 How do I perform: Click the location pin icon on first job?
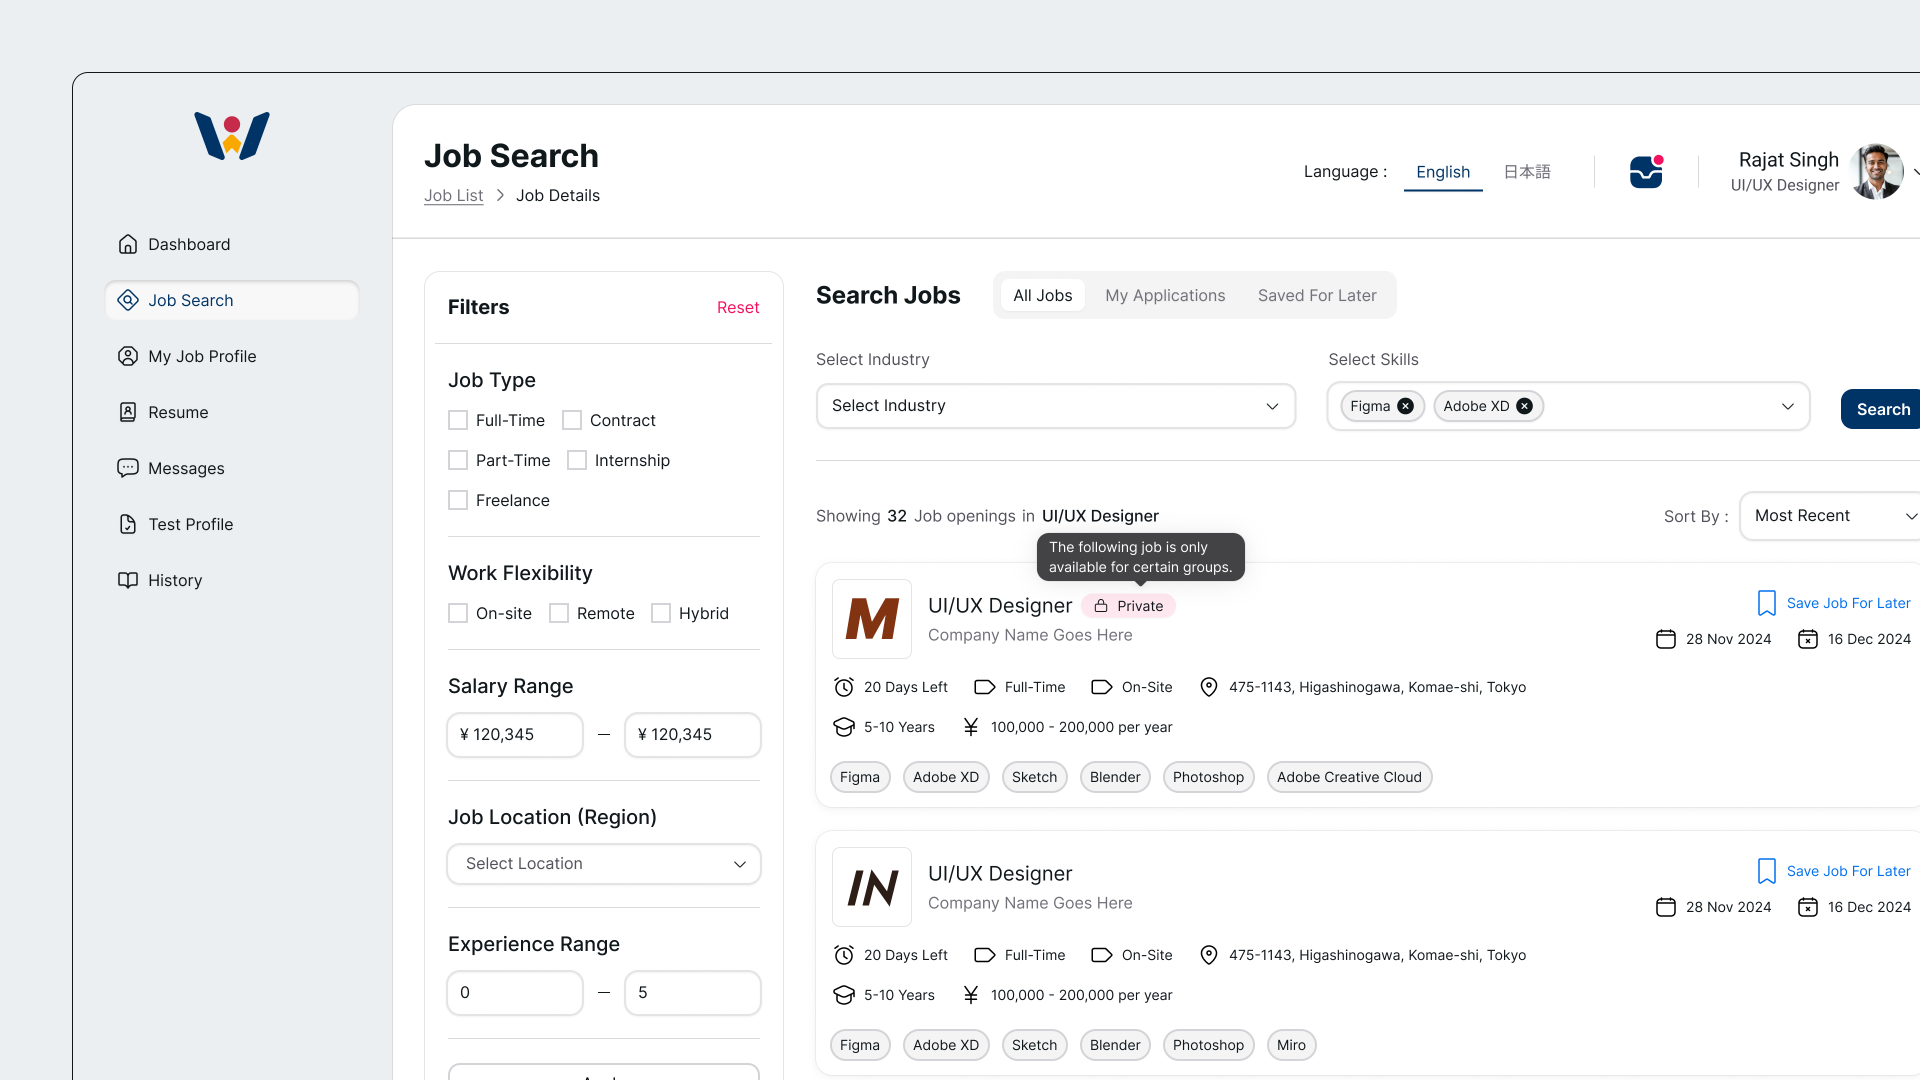pos(1209,687)
